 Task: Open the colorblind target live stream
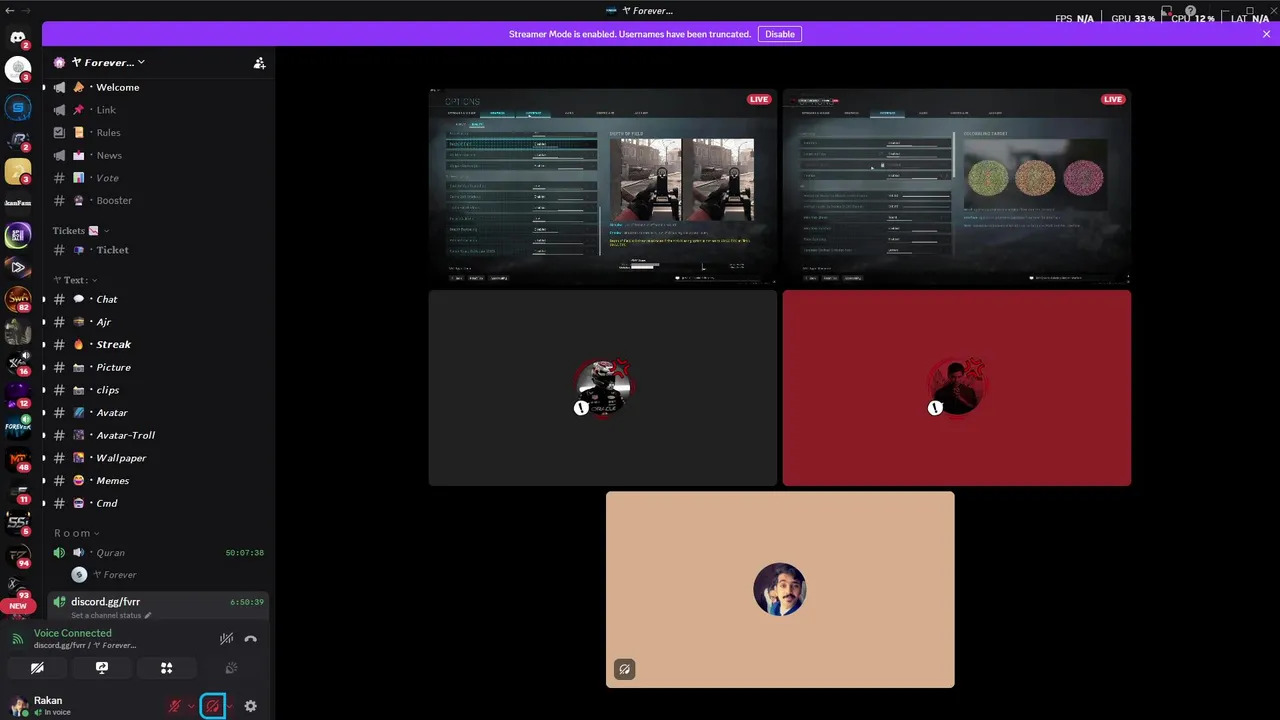click(957, 188)
